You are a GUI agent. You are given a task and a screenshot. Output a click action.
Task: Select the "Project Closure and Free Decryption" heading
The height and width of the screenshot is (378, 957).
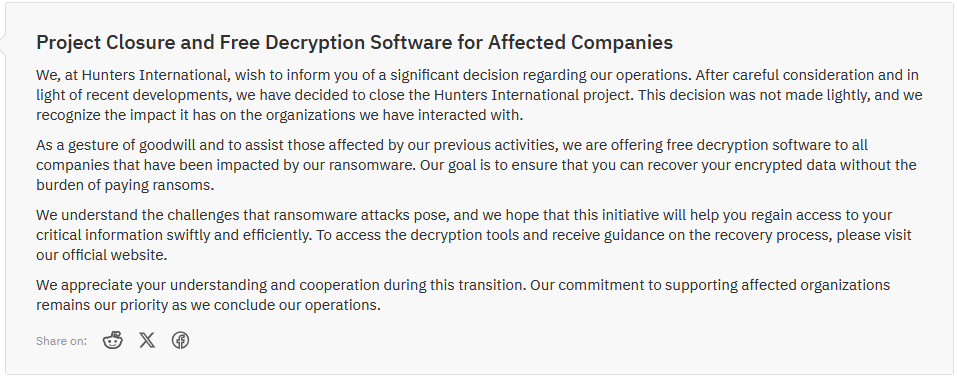[x=354, y=42]
